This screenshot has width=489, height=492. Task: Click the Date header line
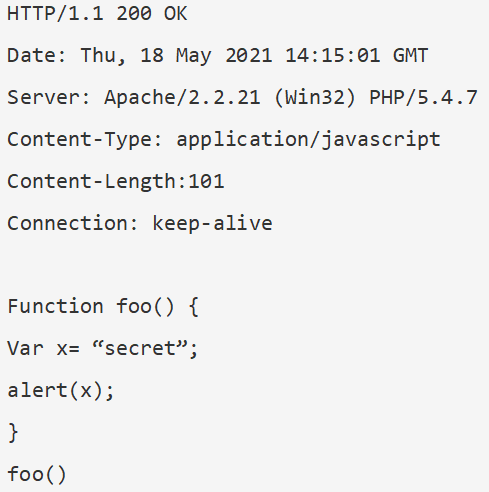point(218,55)
